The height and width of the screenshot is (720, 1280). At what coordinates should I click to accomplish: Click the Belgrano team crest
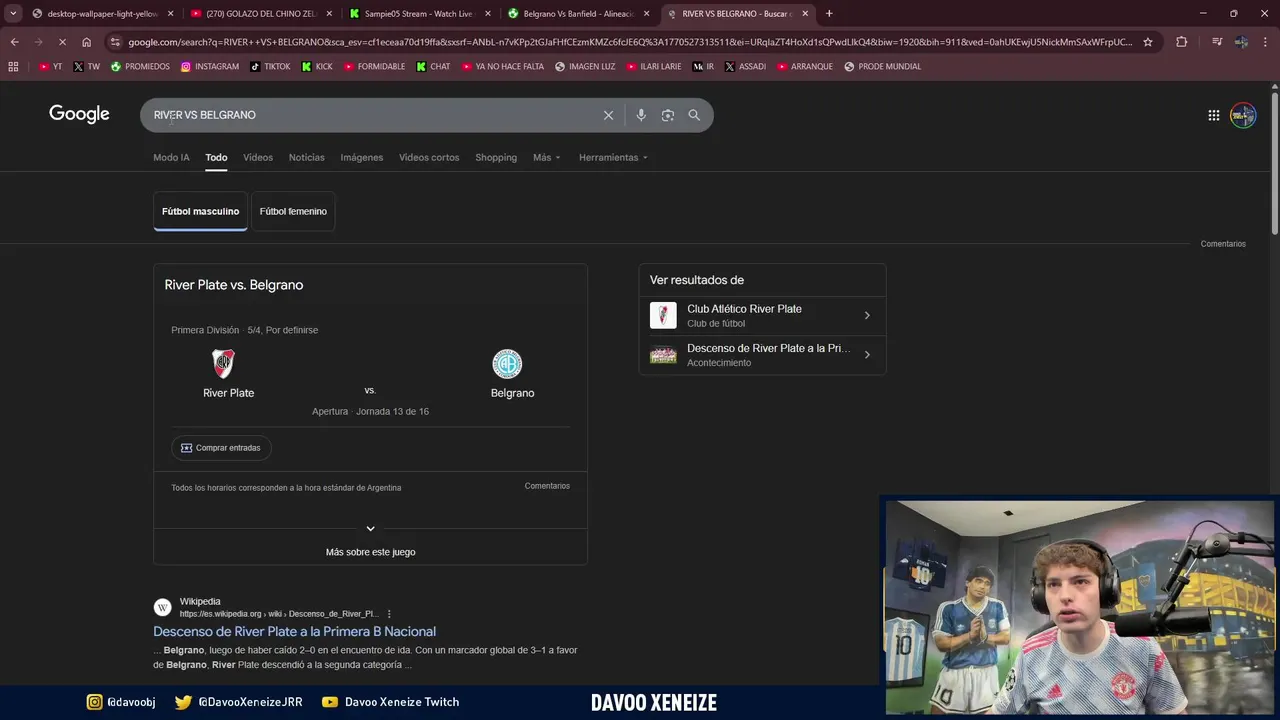click(507, 363)
